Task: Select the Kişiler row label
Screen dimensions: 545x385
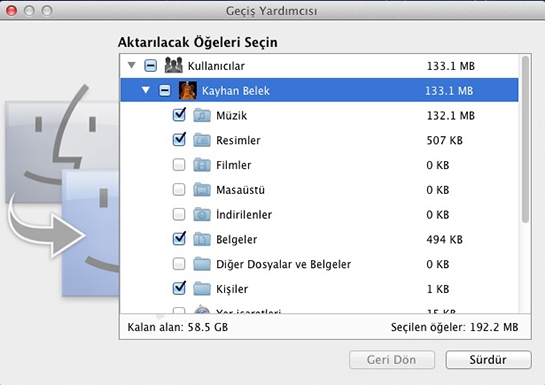Action: point(232,289)
